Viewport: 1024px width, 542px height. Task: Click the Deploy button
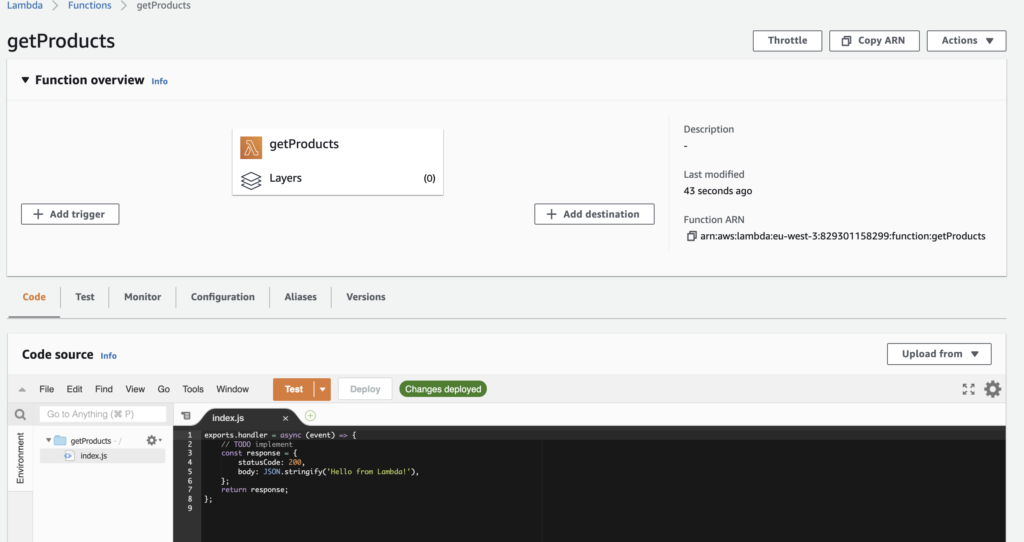click(365, 389)
